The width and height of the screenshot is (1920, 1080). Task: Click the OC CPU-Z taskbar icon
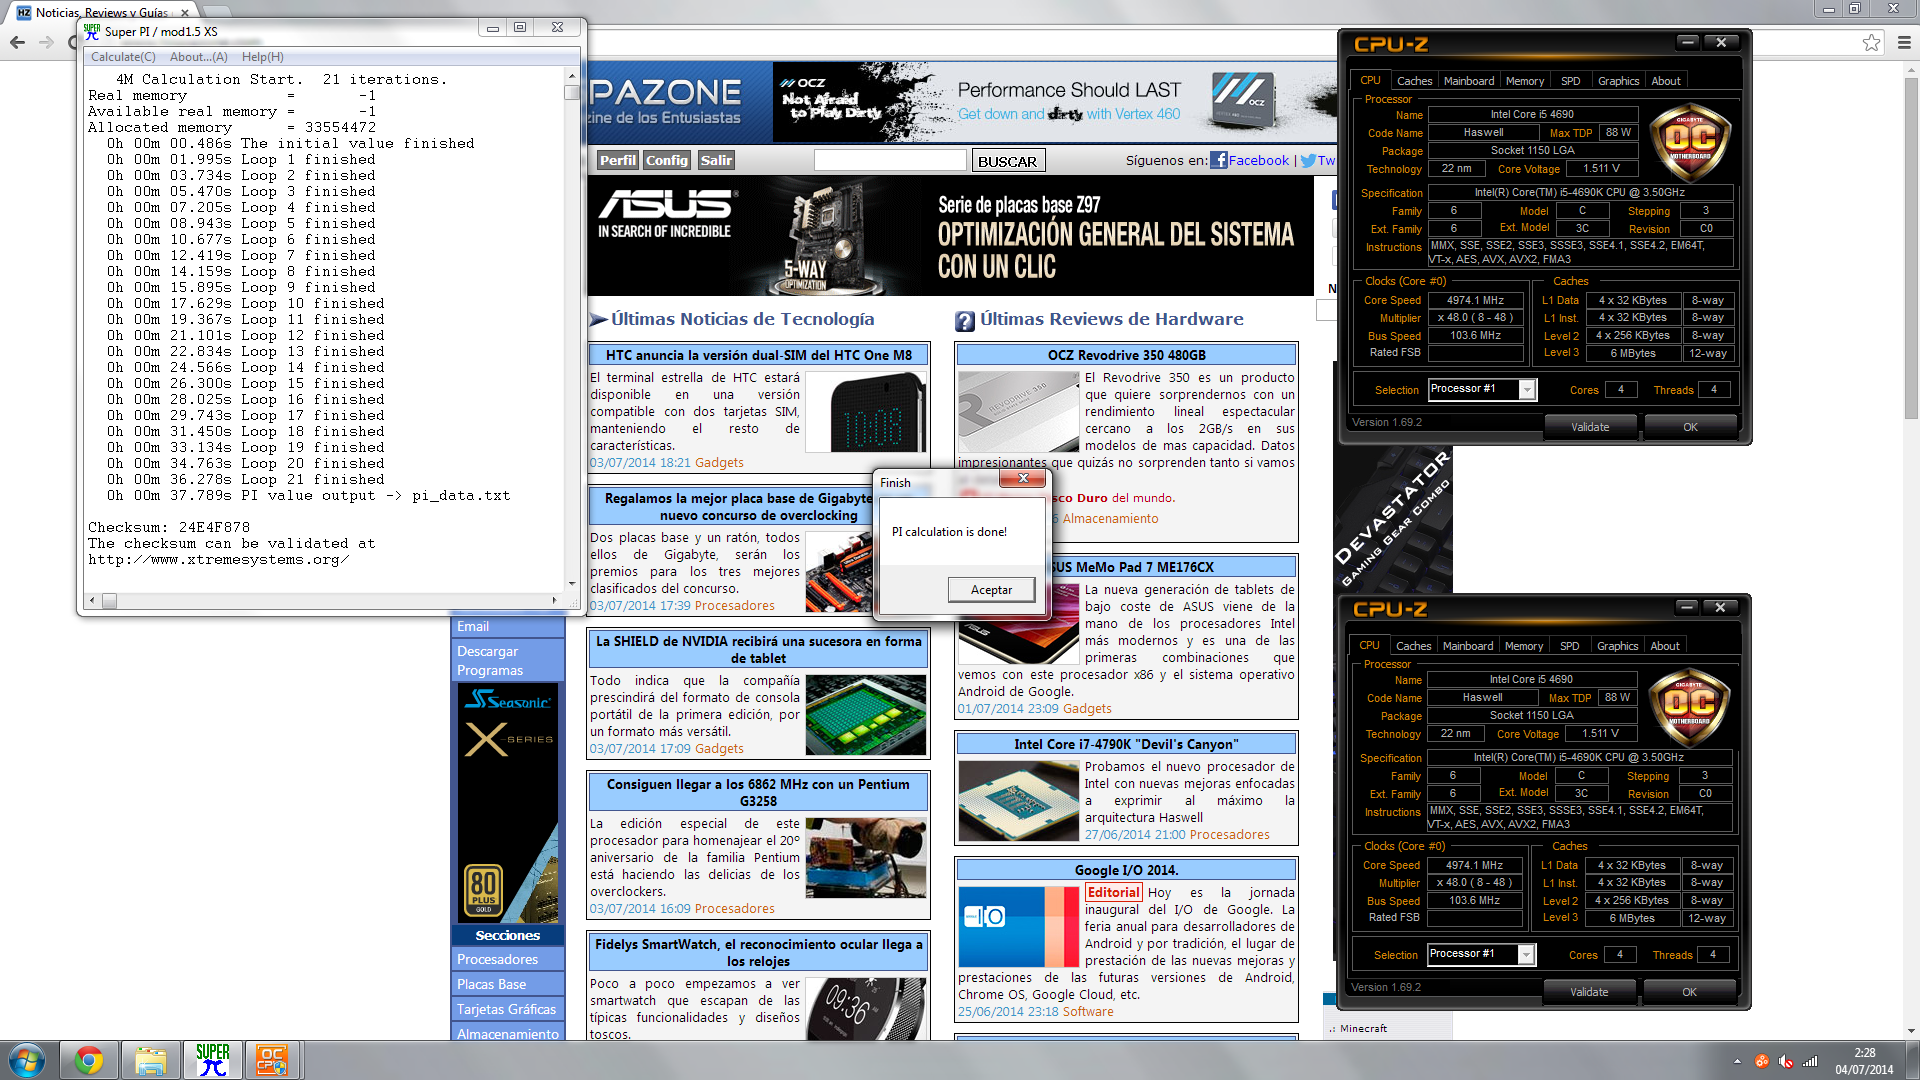pos(271,1060)
